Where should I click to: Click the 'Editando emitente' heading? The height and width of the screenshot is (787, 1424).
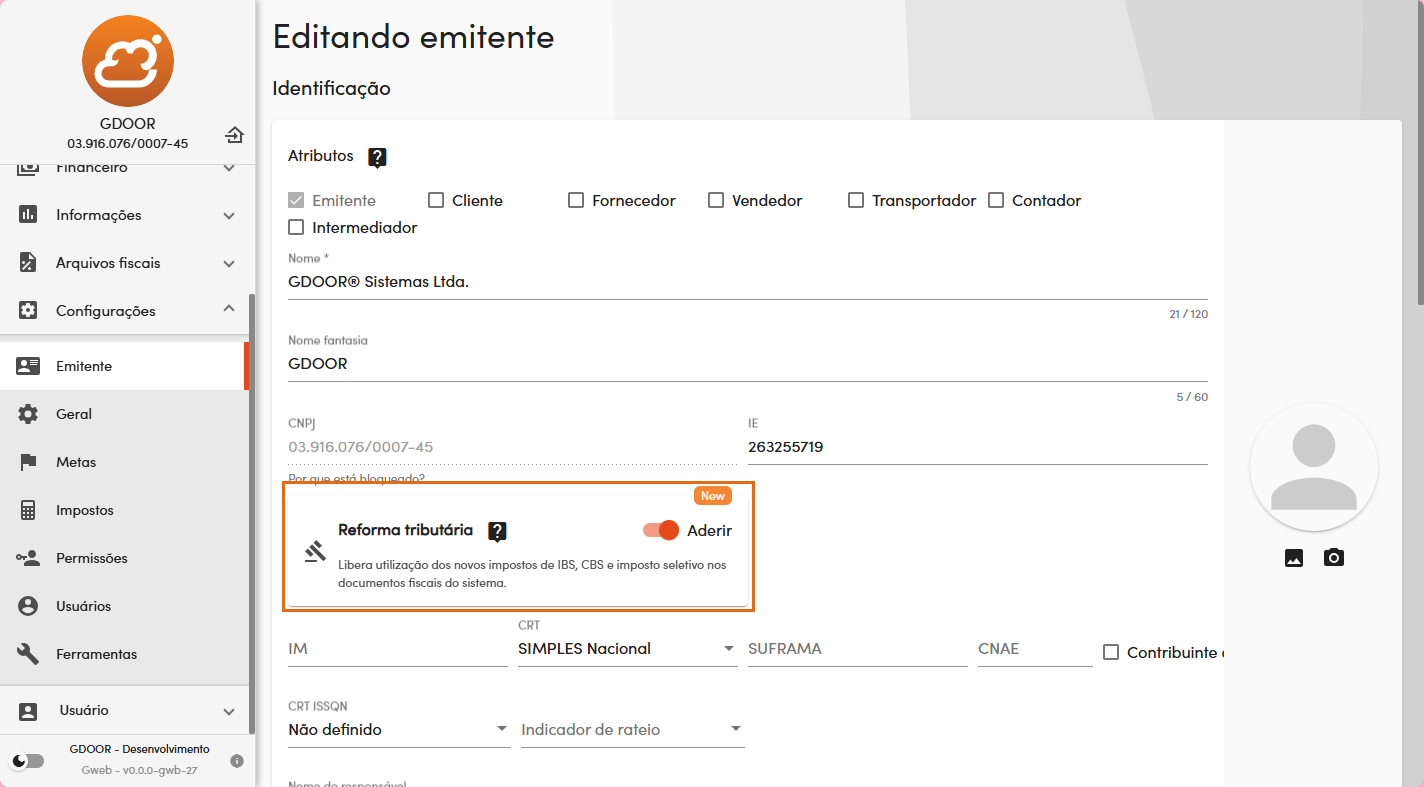click(413, 37)
